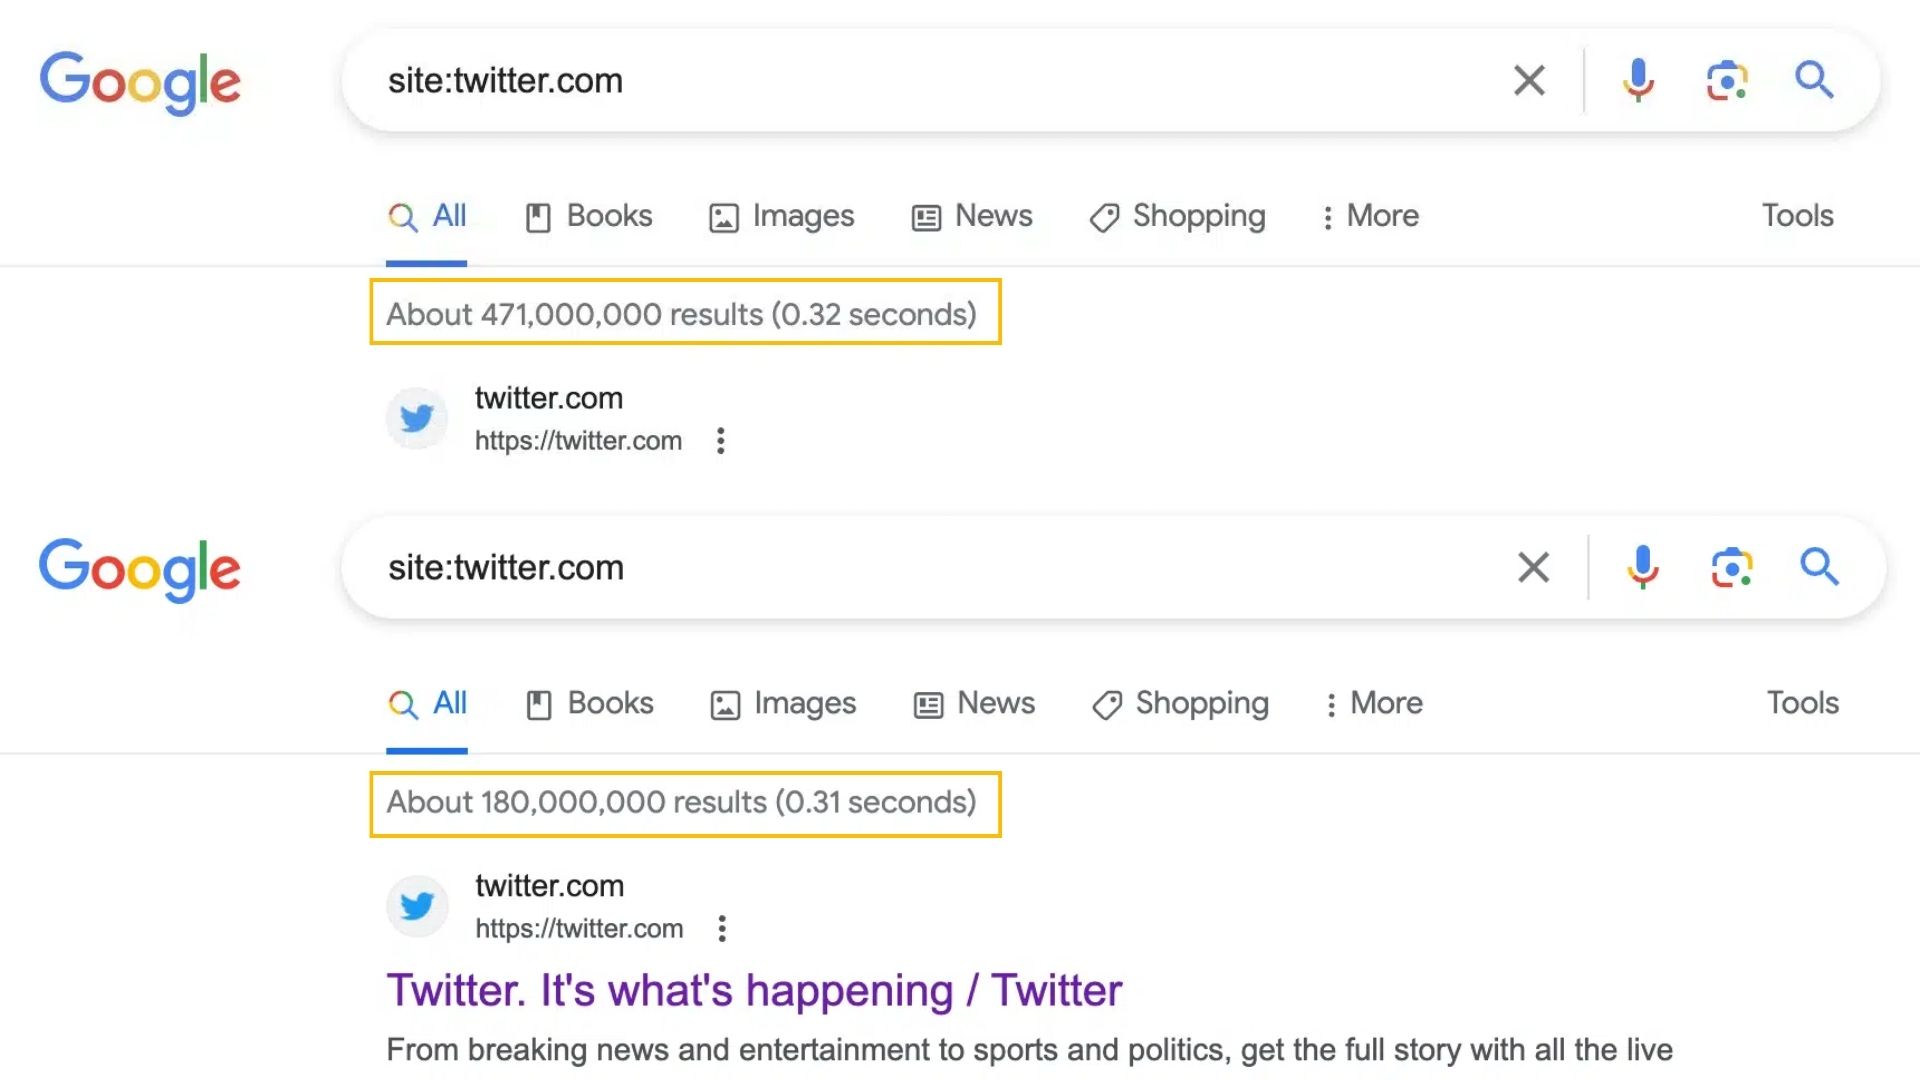
Task: Open the Books tab in the top results
Action: [589, 216]
